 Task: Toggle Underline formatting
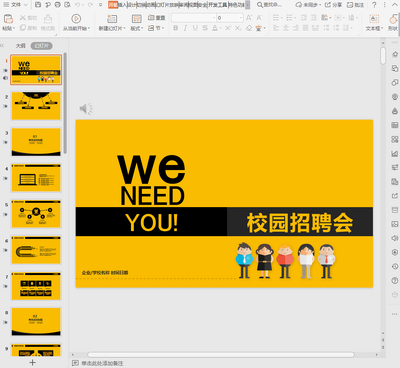pyautogui.click(x=195, y=28)
